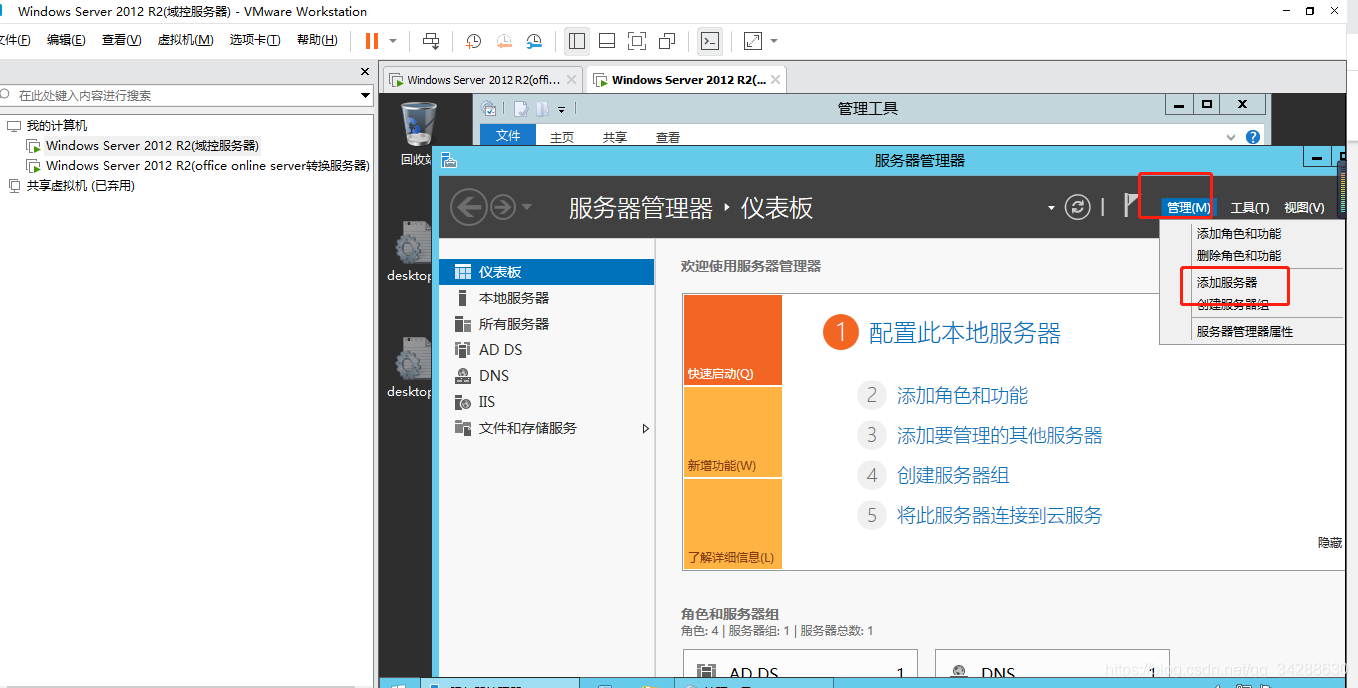The image size is (1358, 688).
Task: Open the snapshot manager wrench icon
Action: tap(534, 41)
